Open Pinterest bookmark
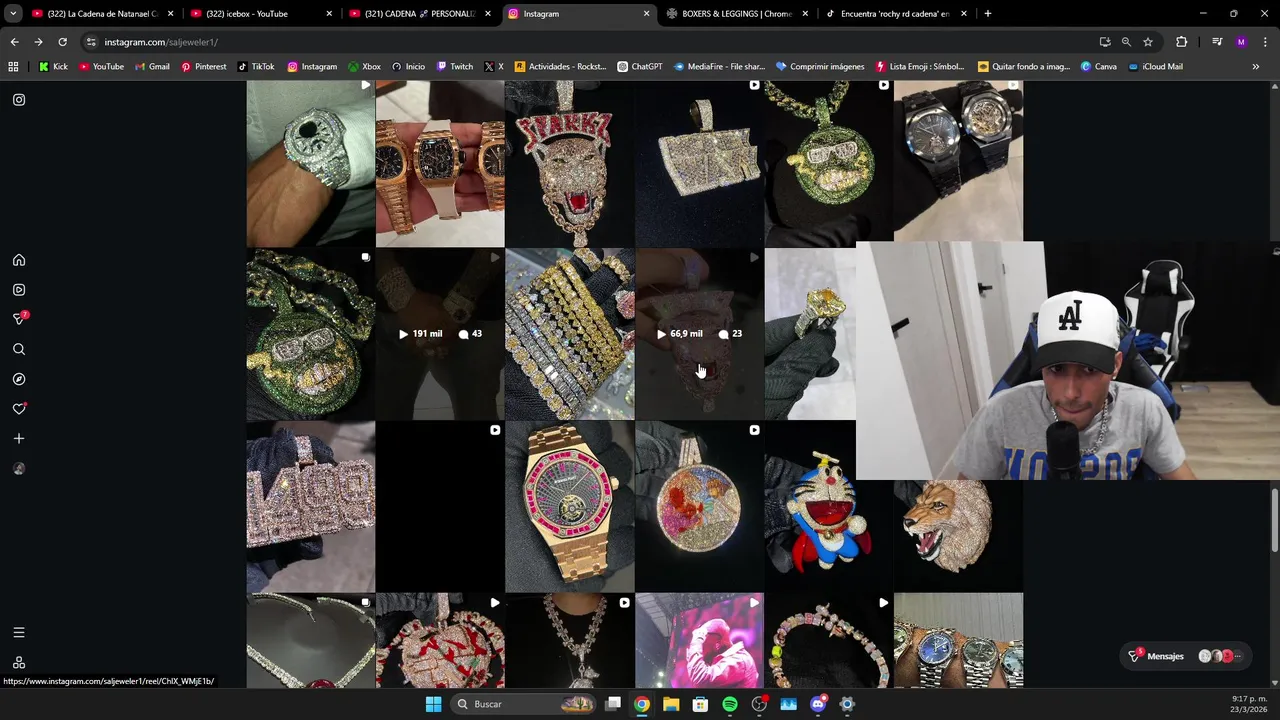Screen dimensions: 1280x720 pos(204,66)
